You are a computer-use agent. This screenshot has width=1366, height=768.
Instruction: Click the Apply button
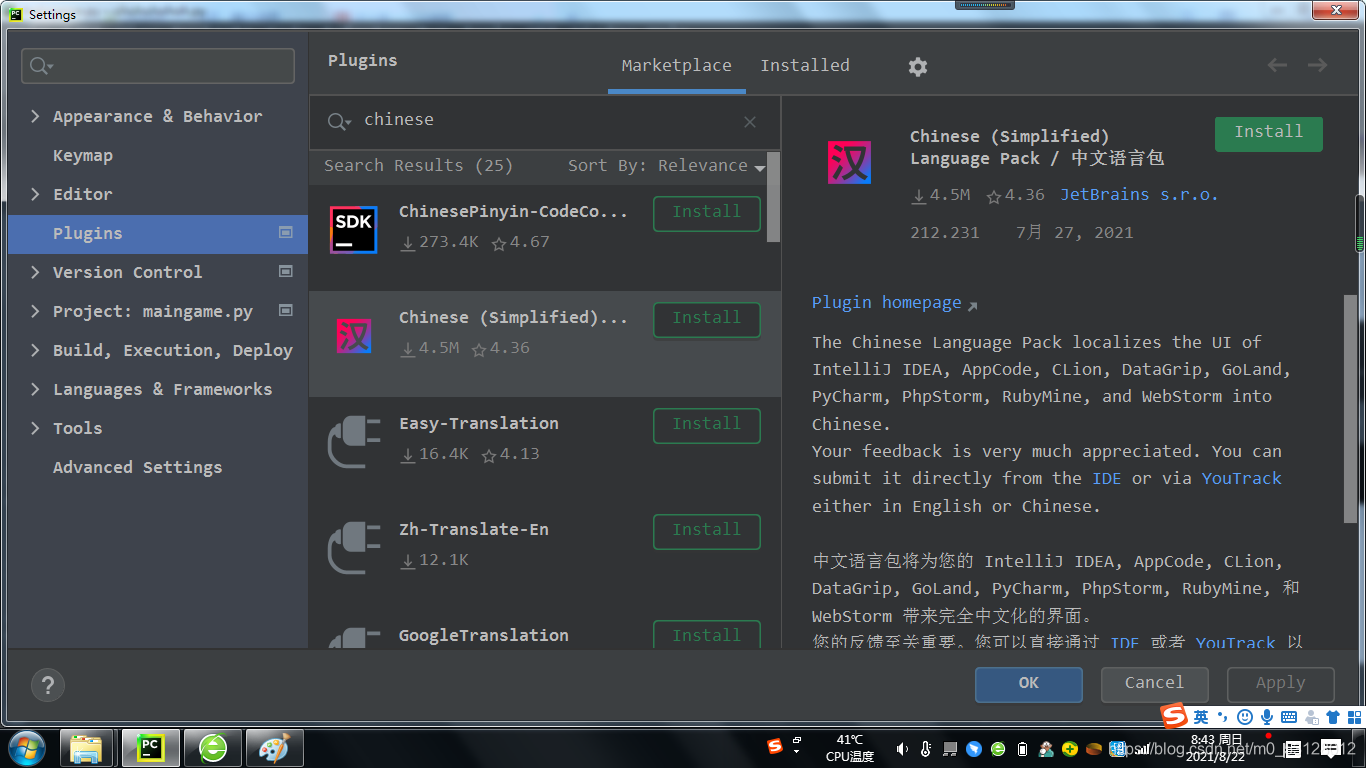(x=1281, y=684)
